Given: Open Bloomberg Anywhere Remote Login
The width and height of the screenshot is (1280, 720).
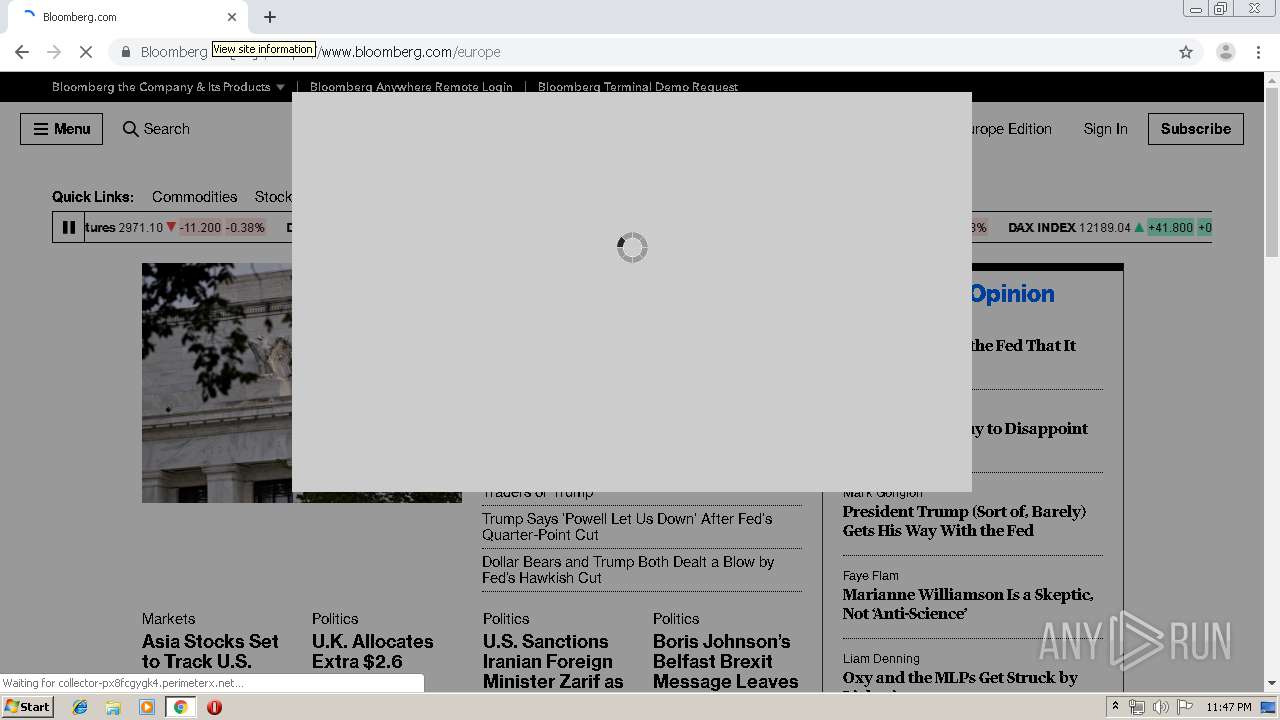Looking at the screenshot, I should pyautogui.click(x=411, y=87).
